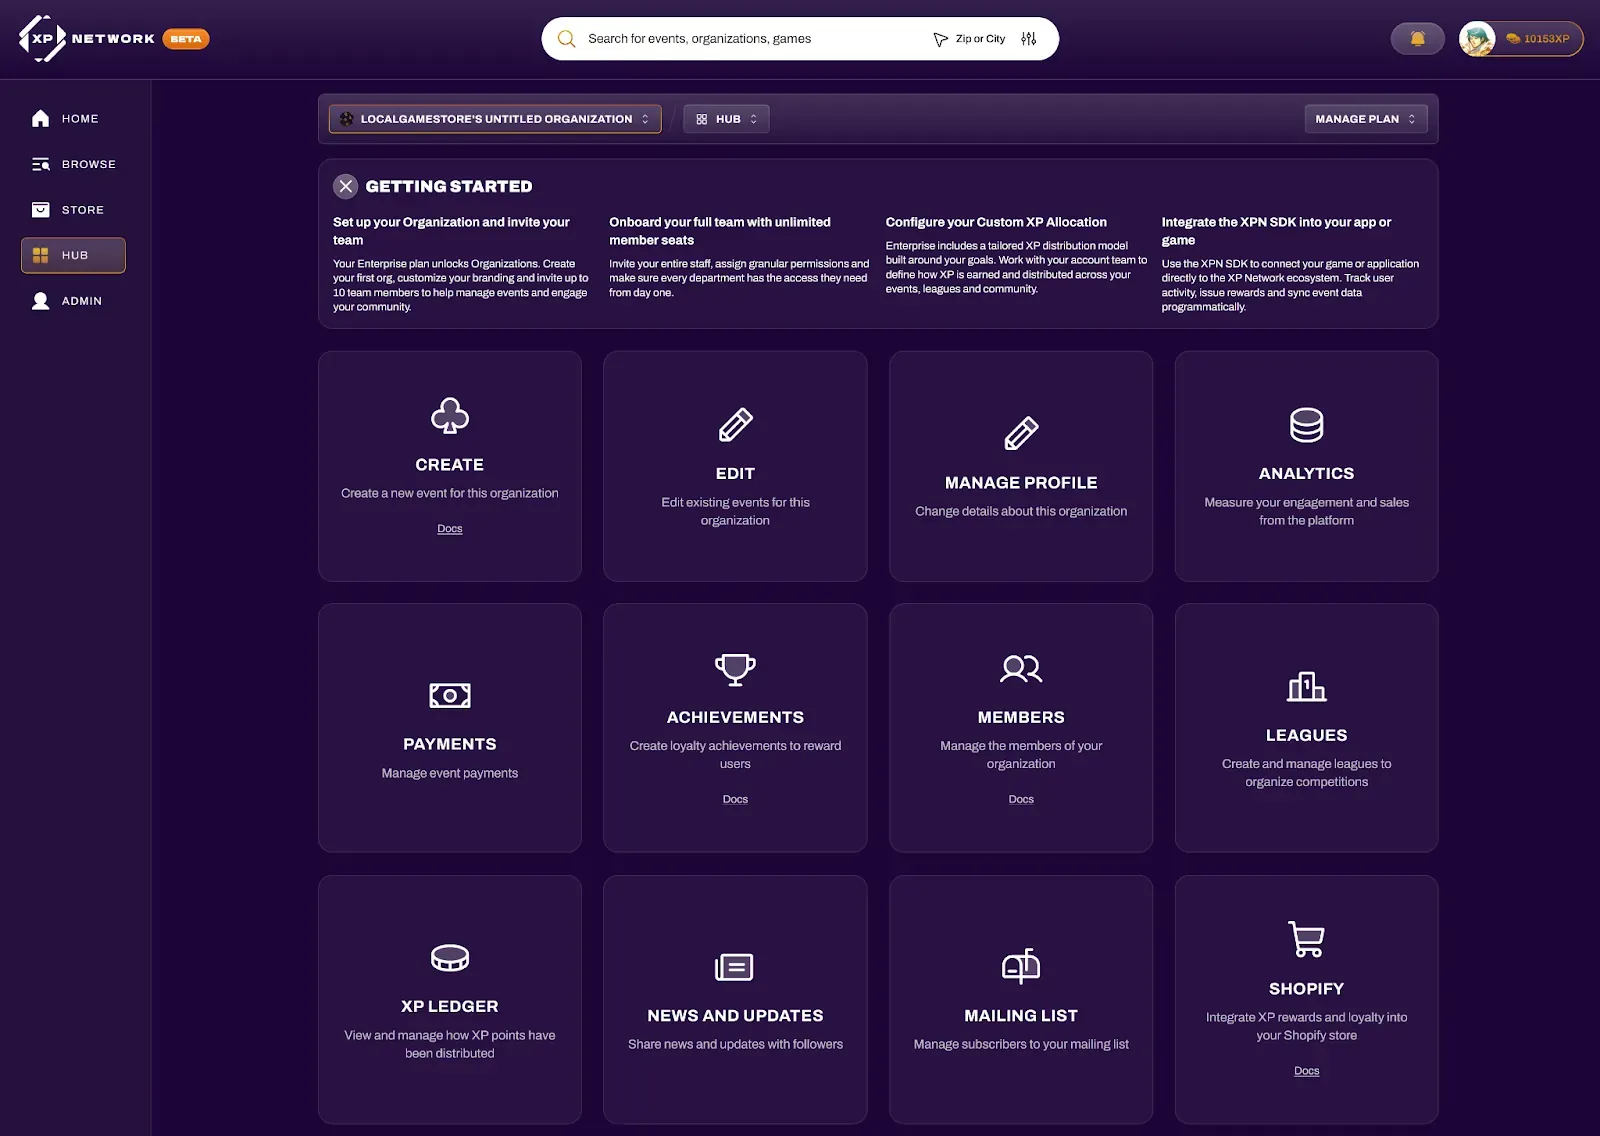This screenshot has height=1136, width=1600.
Task: Open the Achievements trophy icon
Action: click(x=735, y=670)
